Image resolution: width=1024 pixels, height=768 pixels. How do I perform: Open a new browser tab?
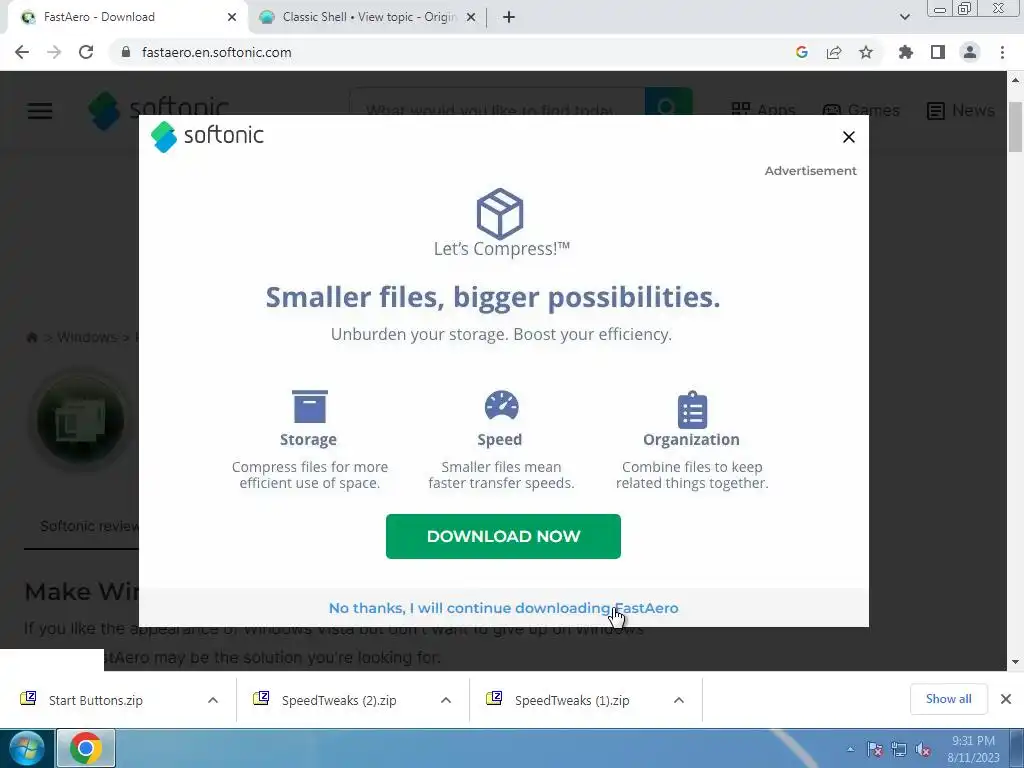(x=509, y=18)
